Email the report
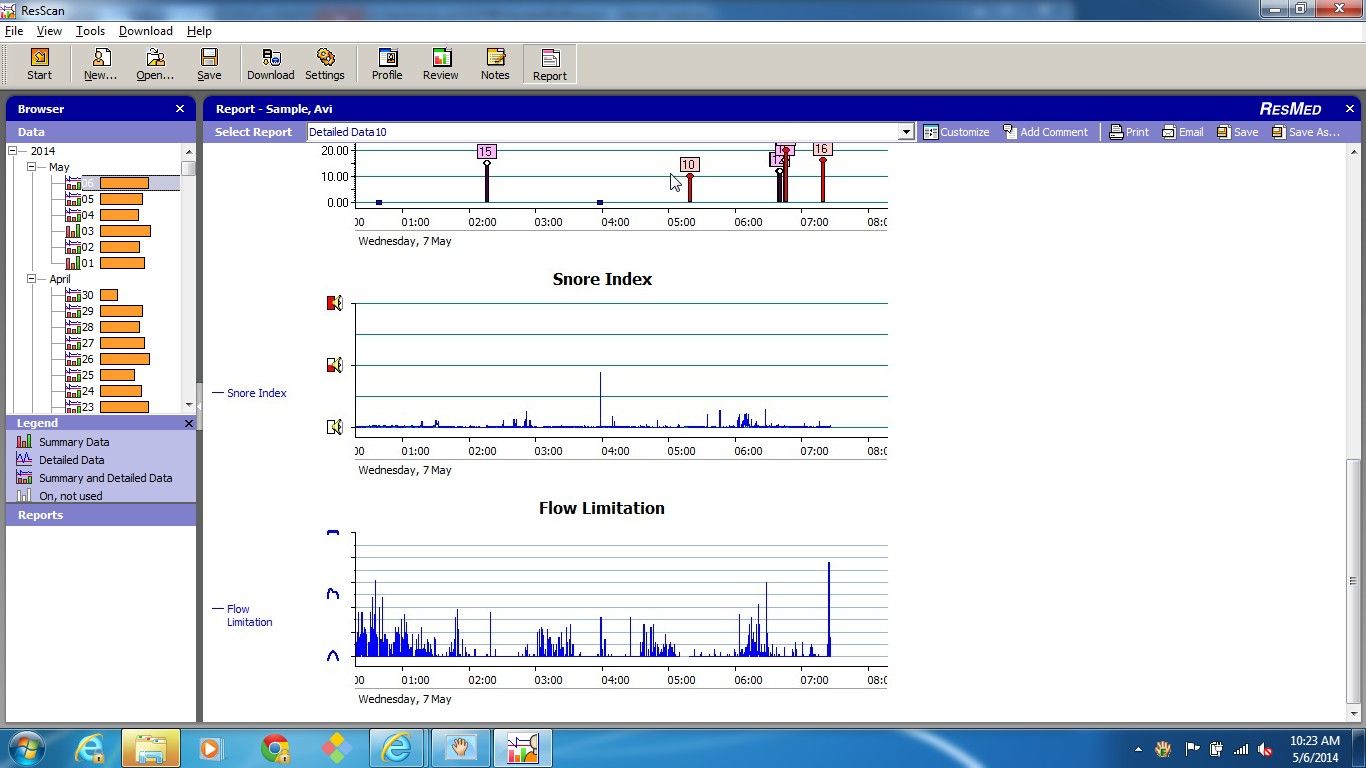 pos(1182,132)
